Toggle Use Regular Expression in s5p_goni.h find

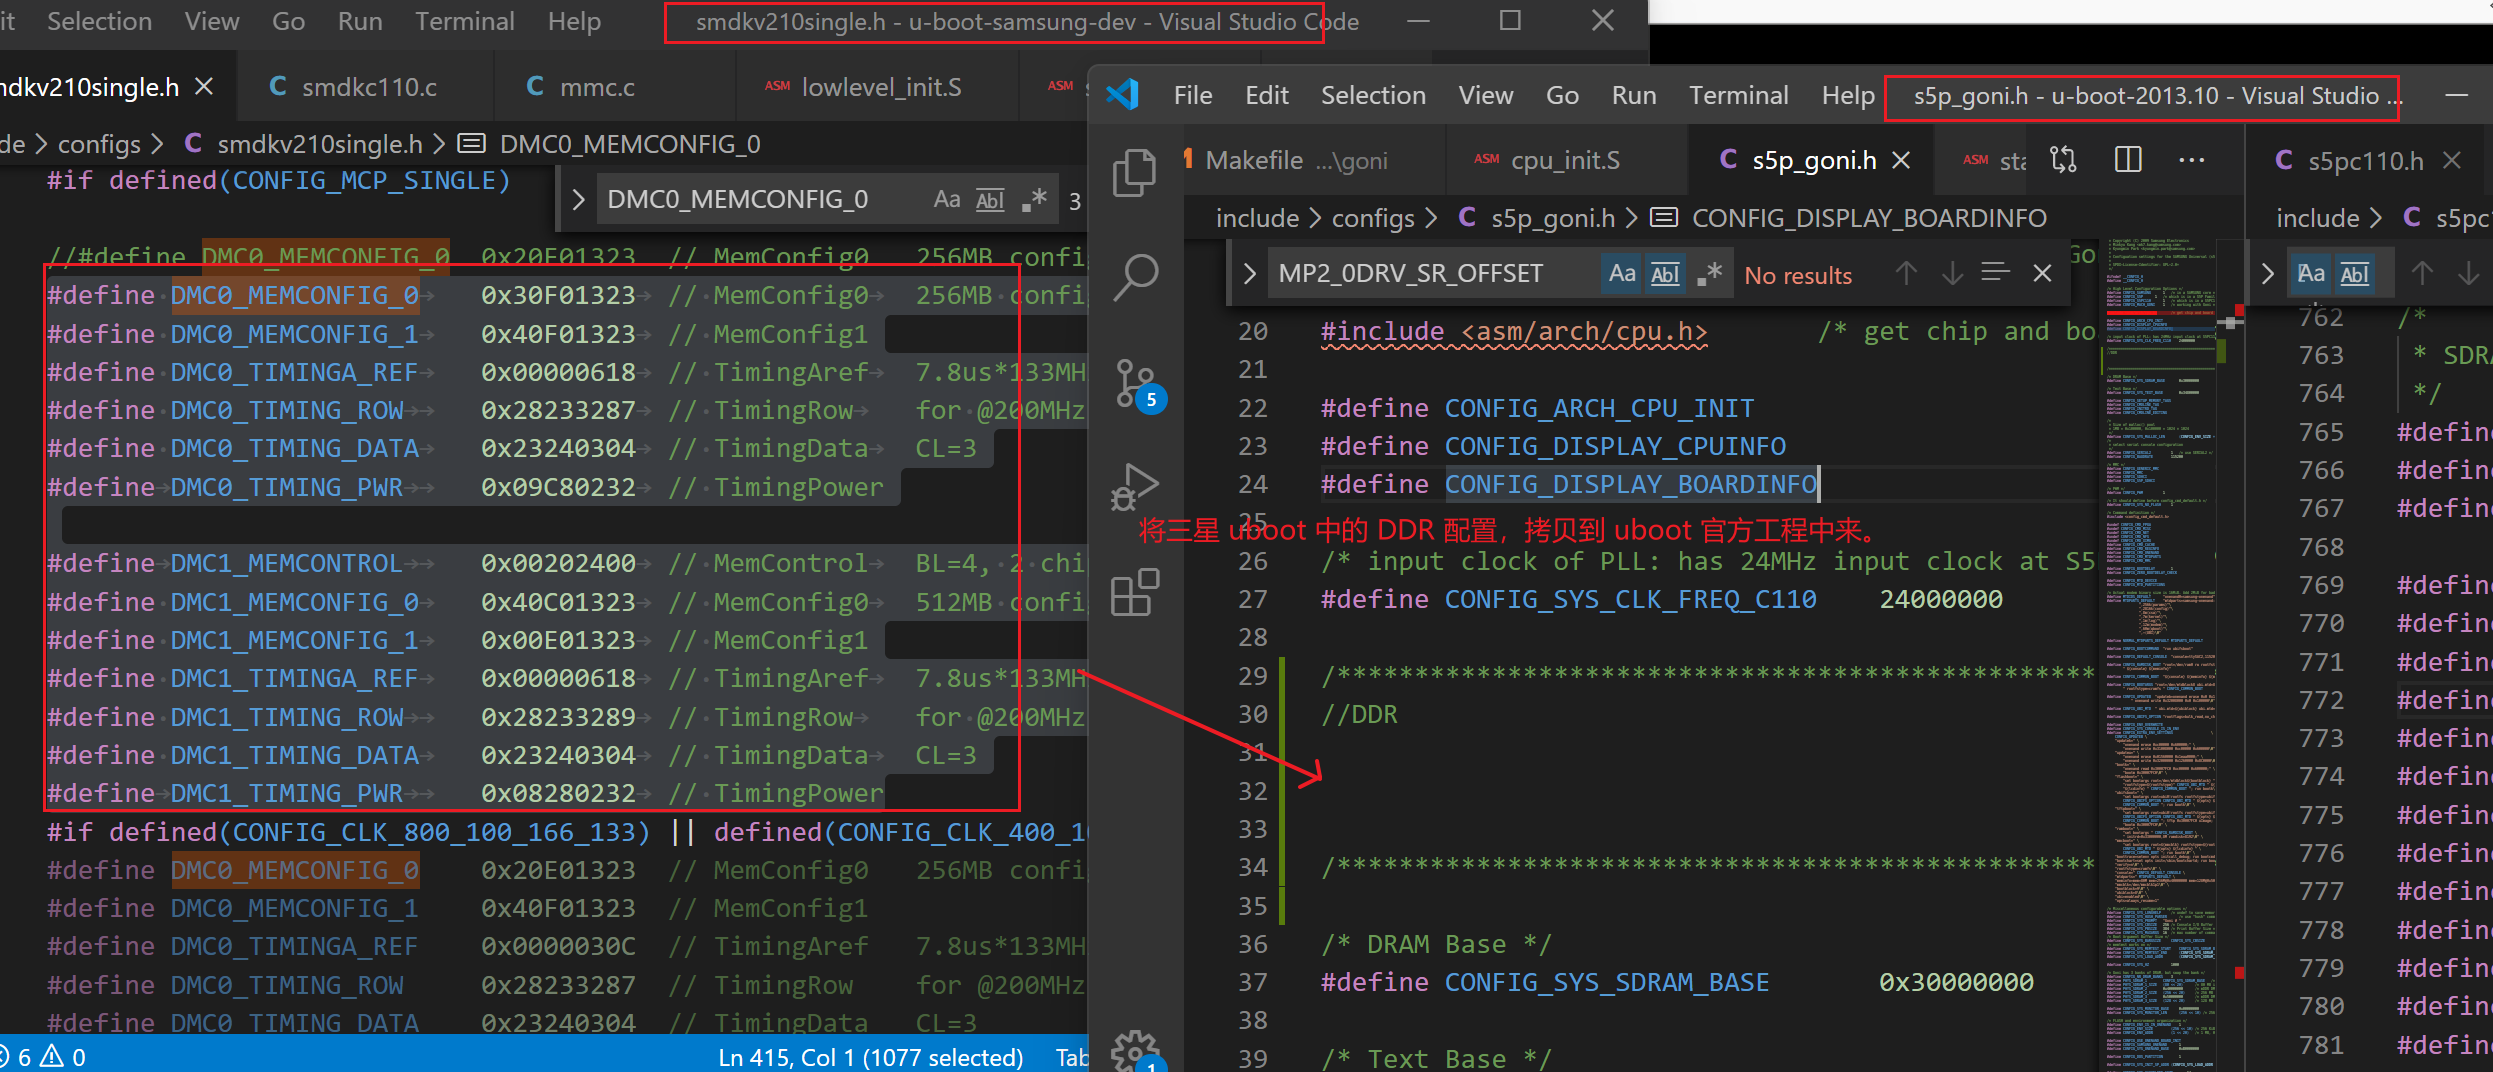(1709, 273)
